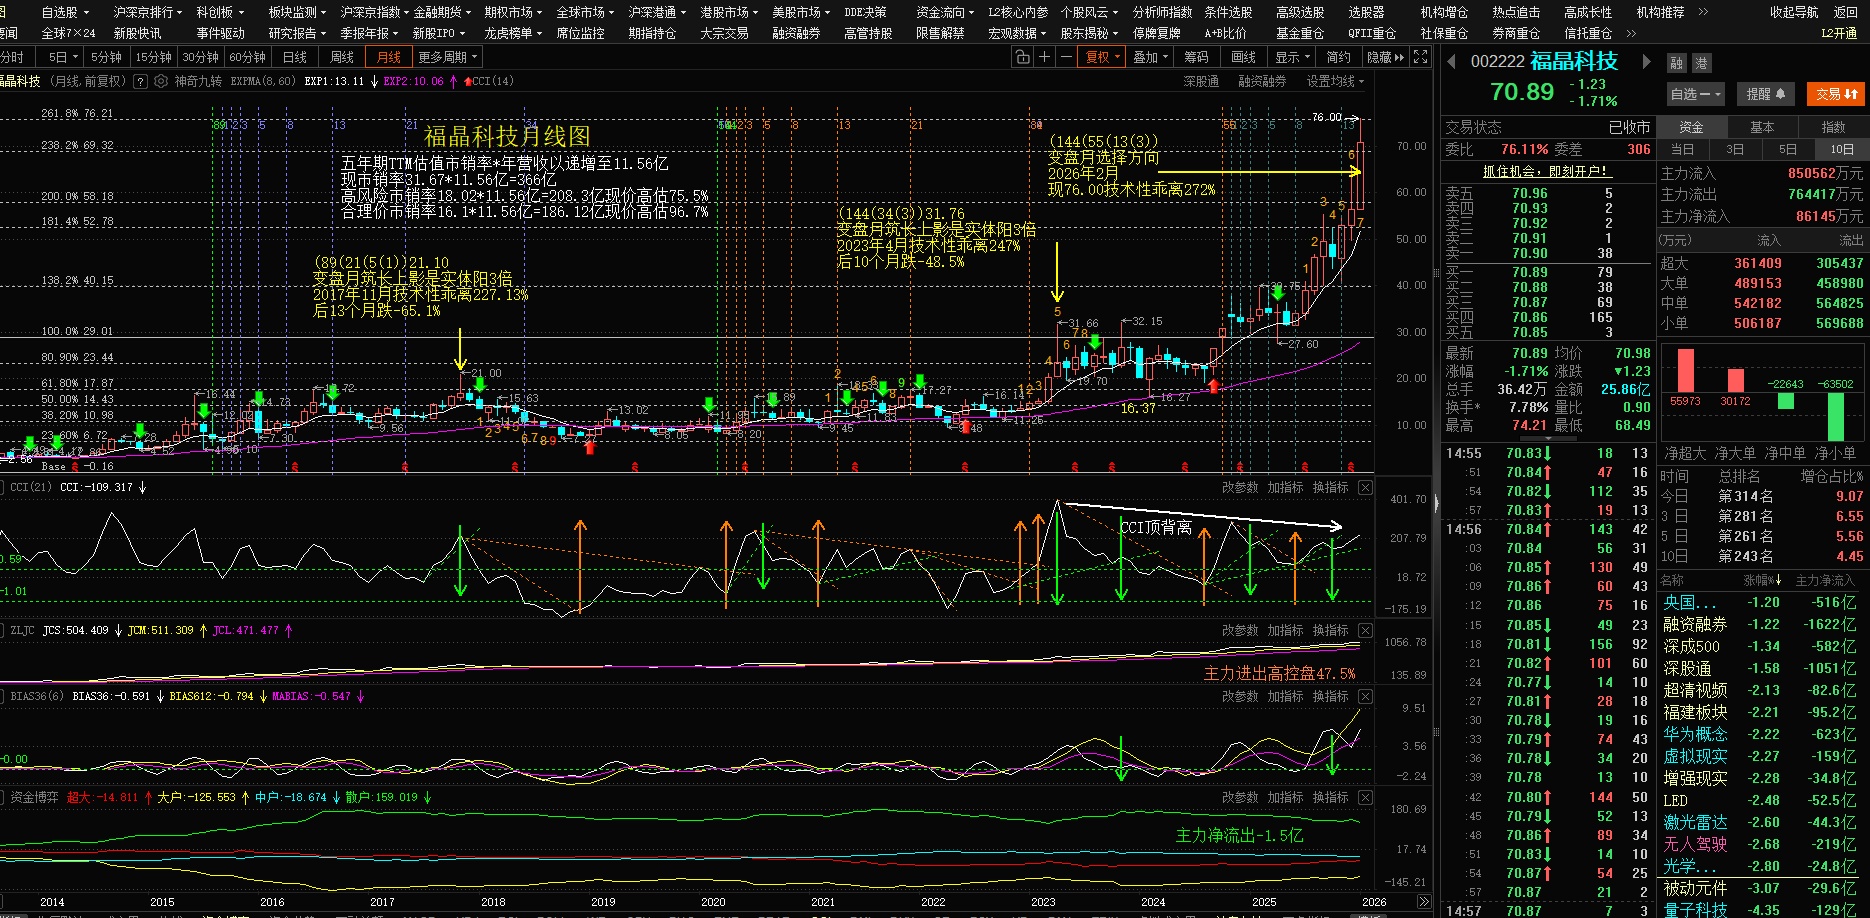Open 龙虎榜单 menu
This screenshot has height=918, width=1870.
[x=513, y=33]
